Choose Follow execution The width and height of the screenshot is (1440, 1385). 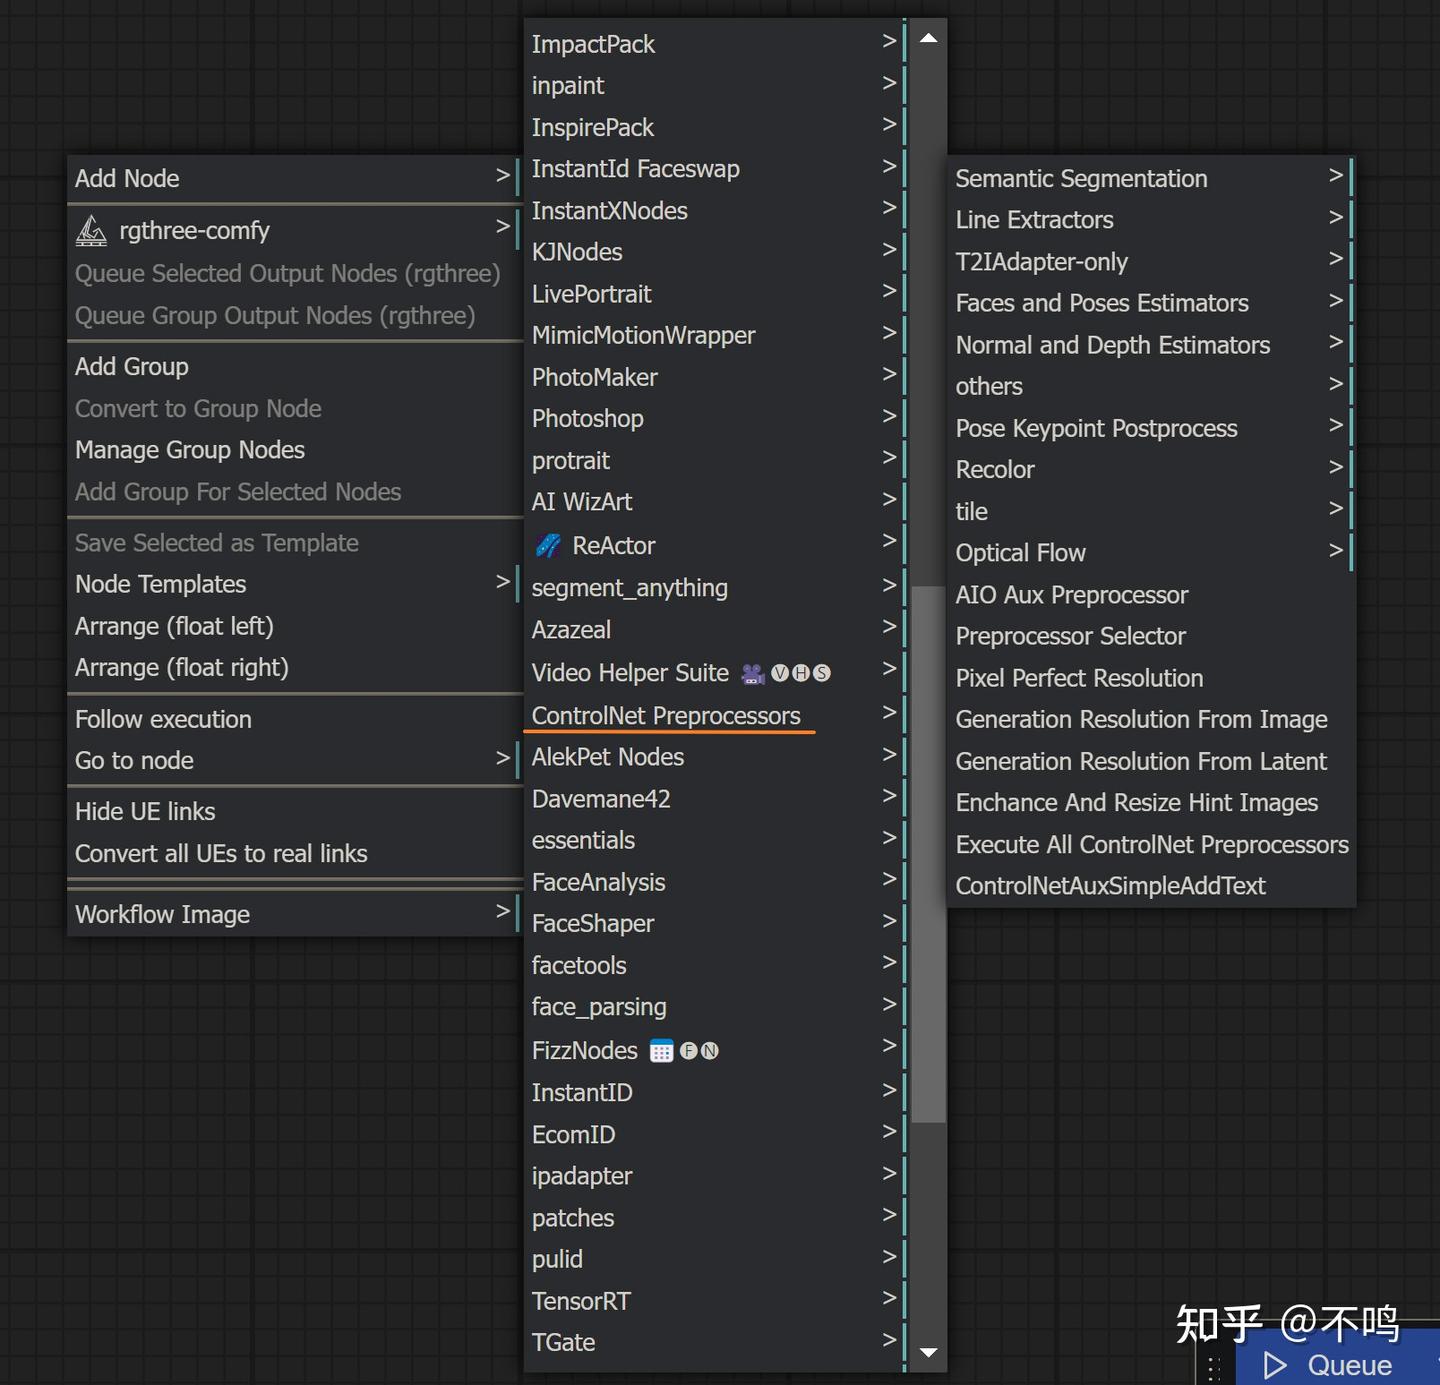coord(294,719)
